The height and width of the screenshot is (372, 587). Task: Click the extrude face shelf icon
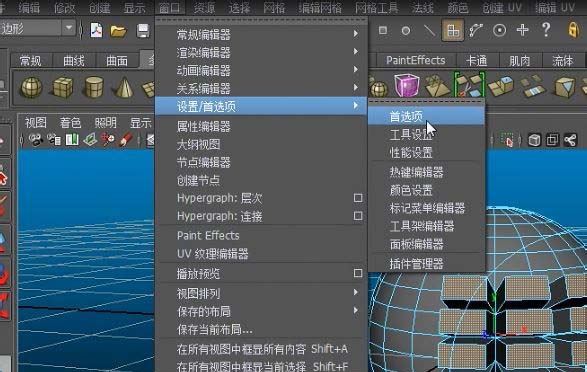click(501, 86)
